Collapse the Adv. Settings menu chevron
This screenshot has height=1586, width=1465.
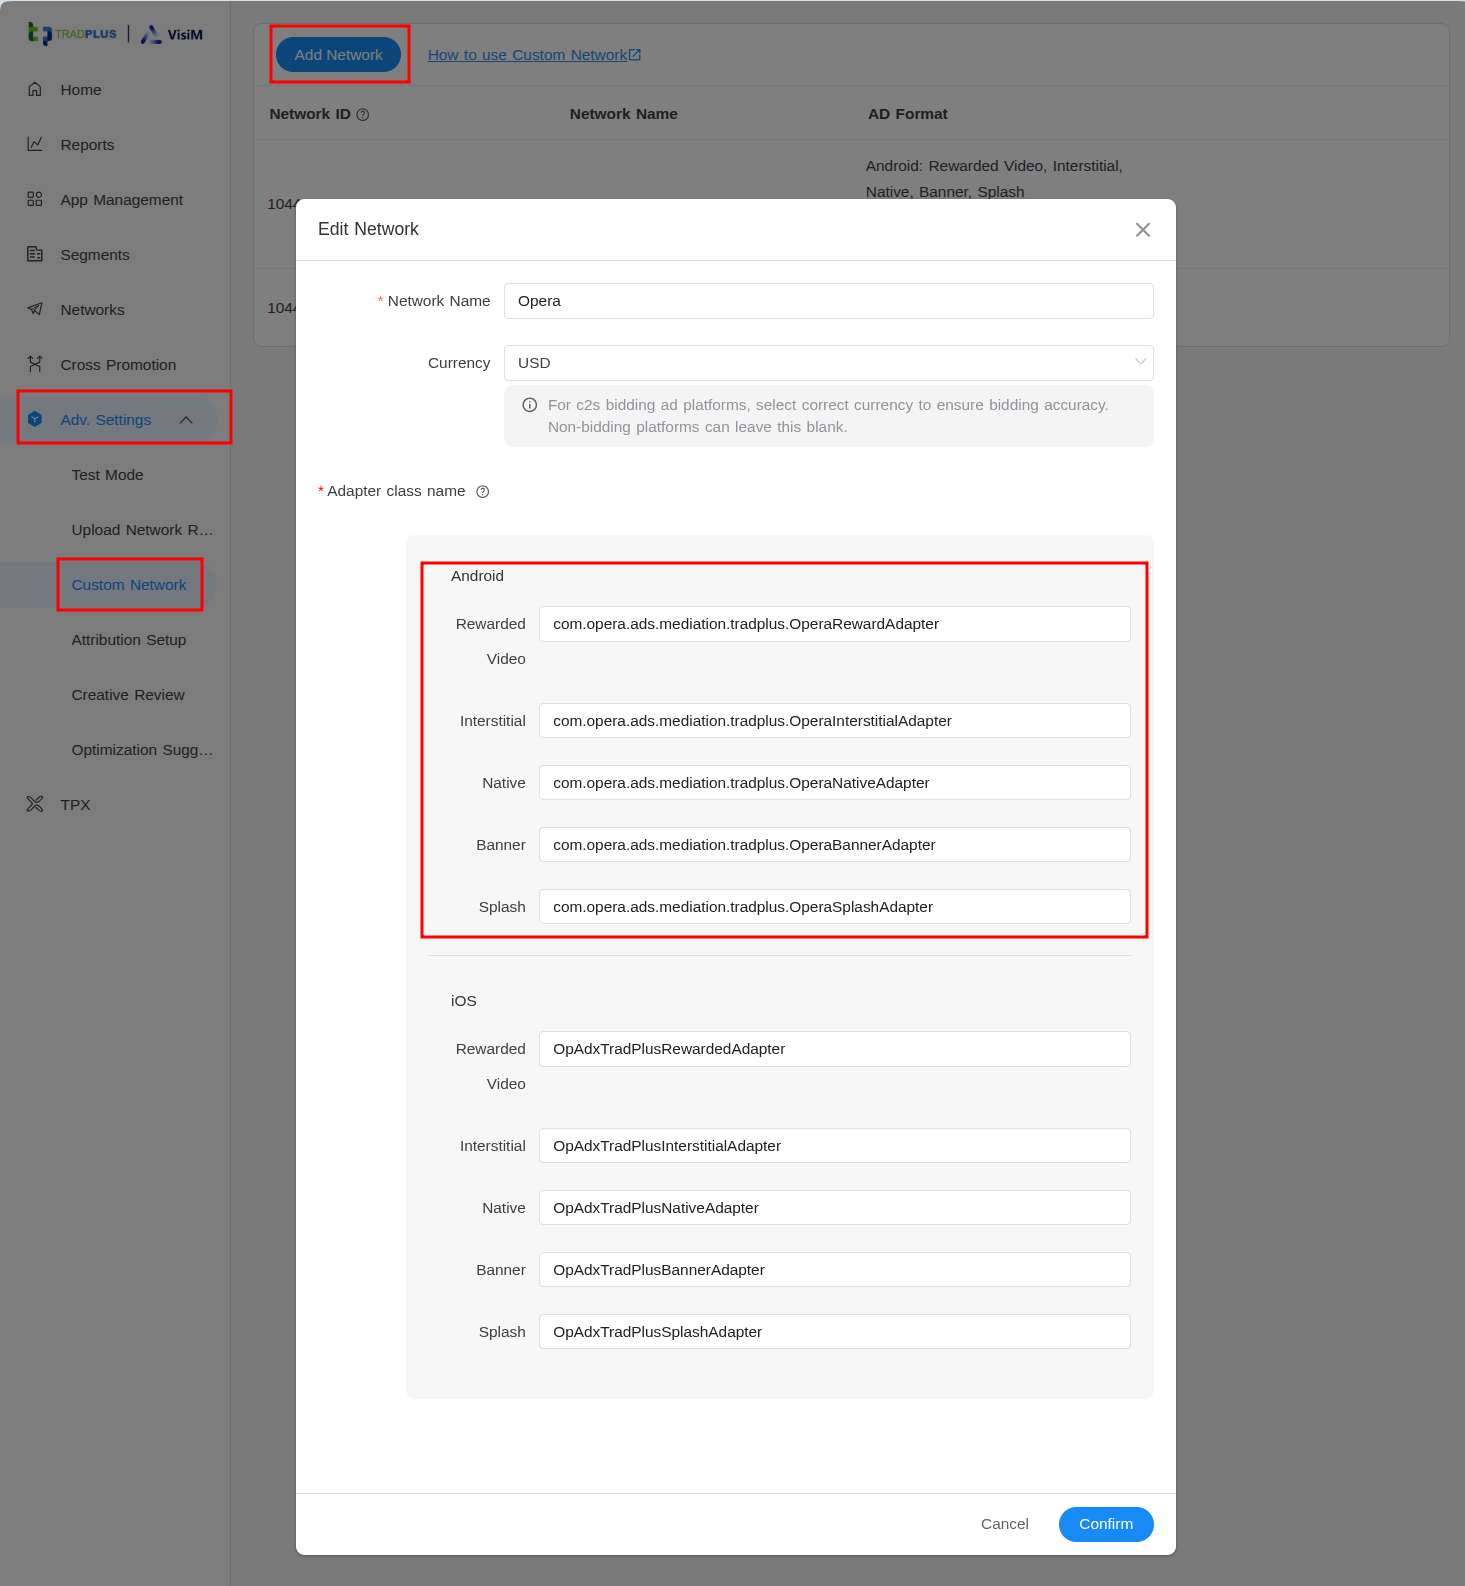[x=186, y=420]
